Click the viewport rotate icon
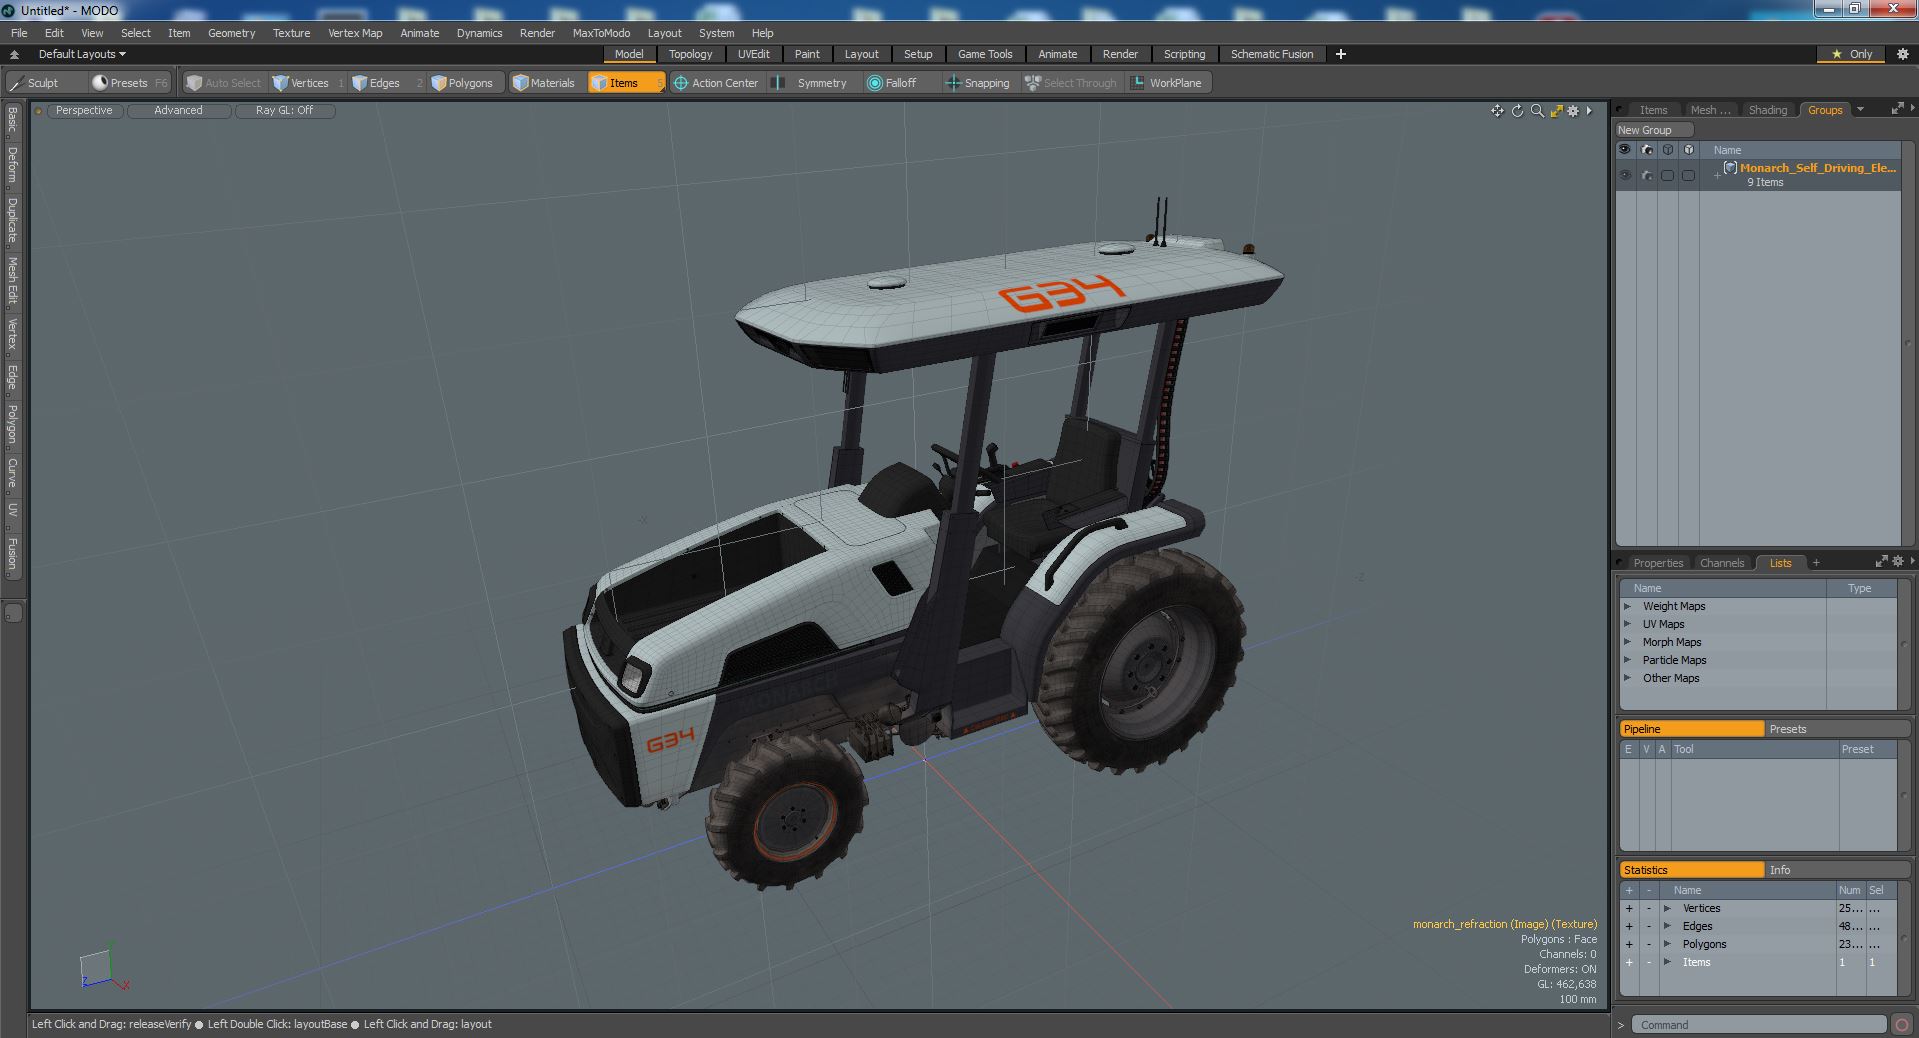The height and width of the screenshot is (1038, 1919). [x=1517, y=111]
